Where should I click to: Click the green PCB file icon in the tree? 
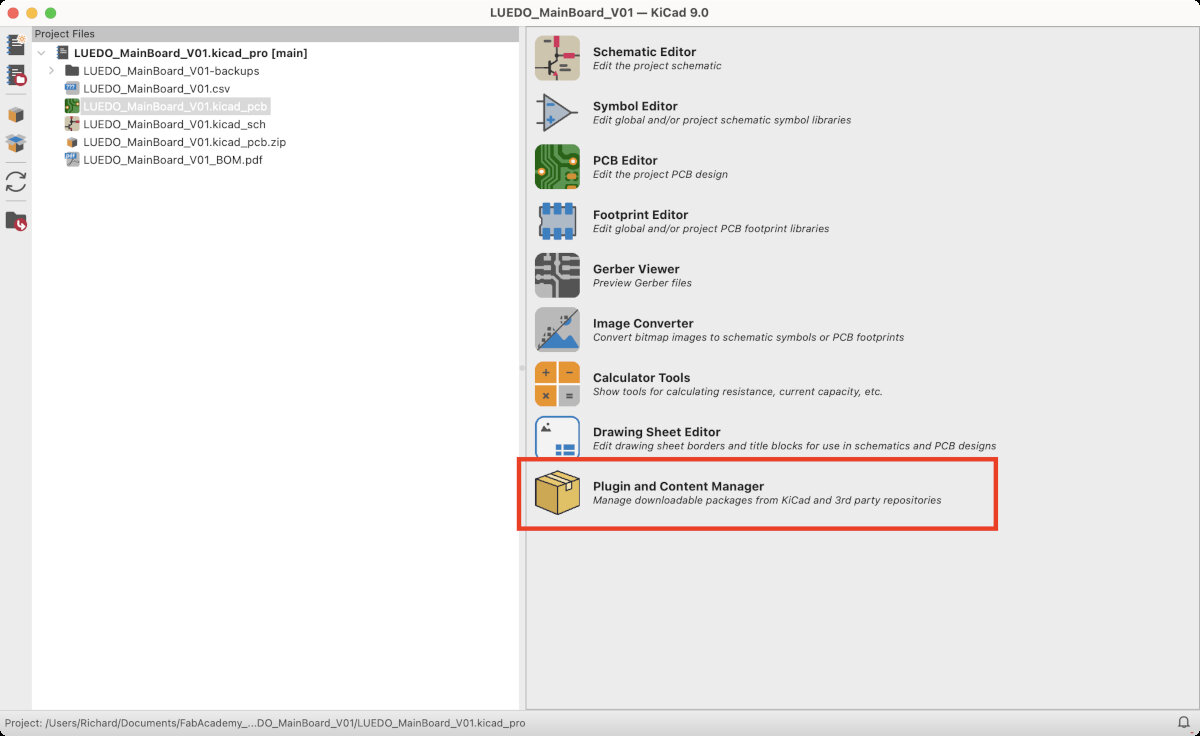(72, 106)
